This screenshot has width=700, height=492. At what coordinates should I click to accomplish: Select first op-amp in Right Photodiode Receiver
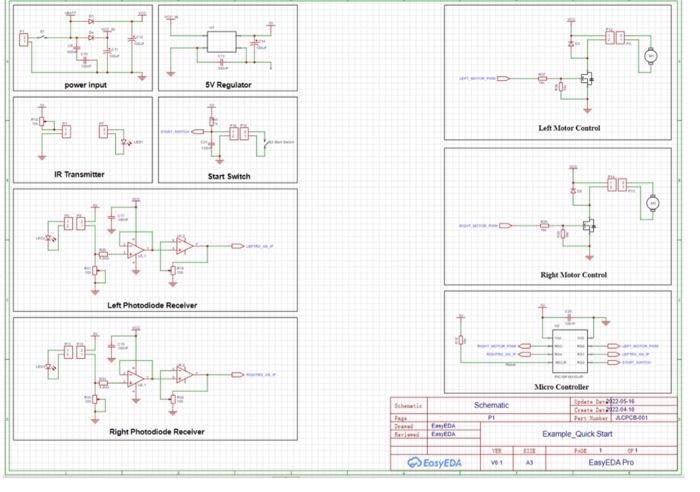[x=135, y=379]
